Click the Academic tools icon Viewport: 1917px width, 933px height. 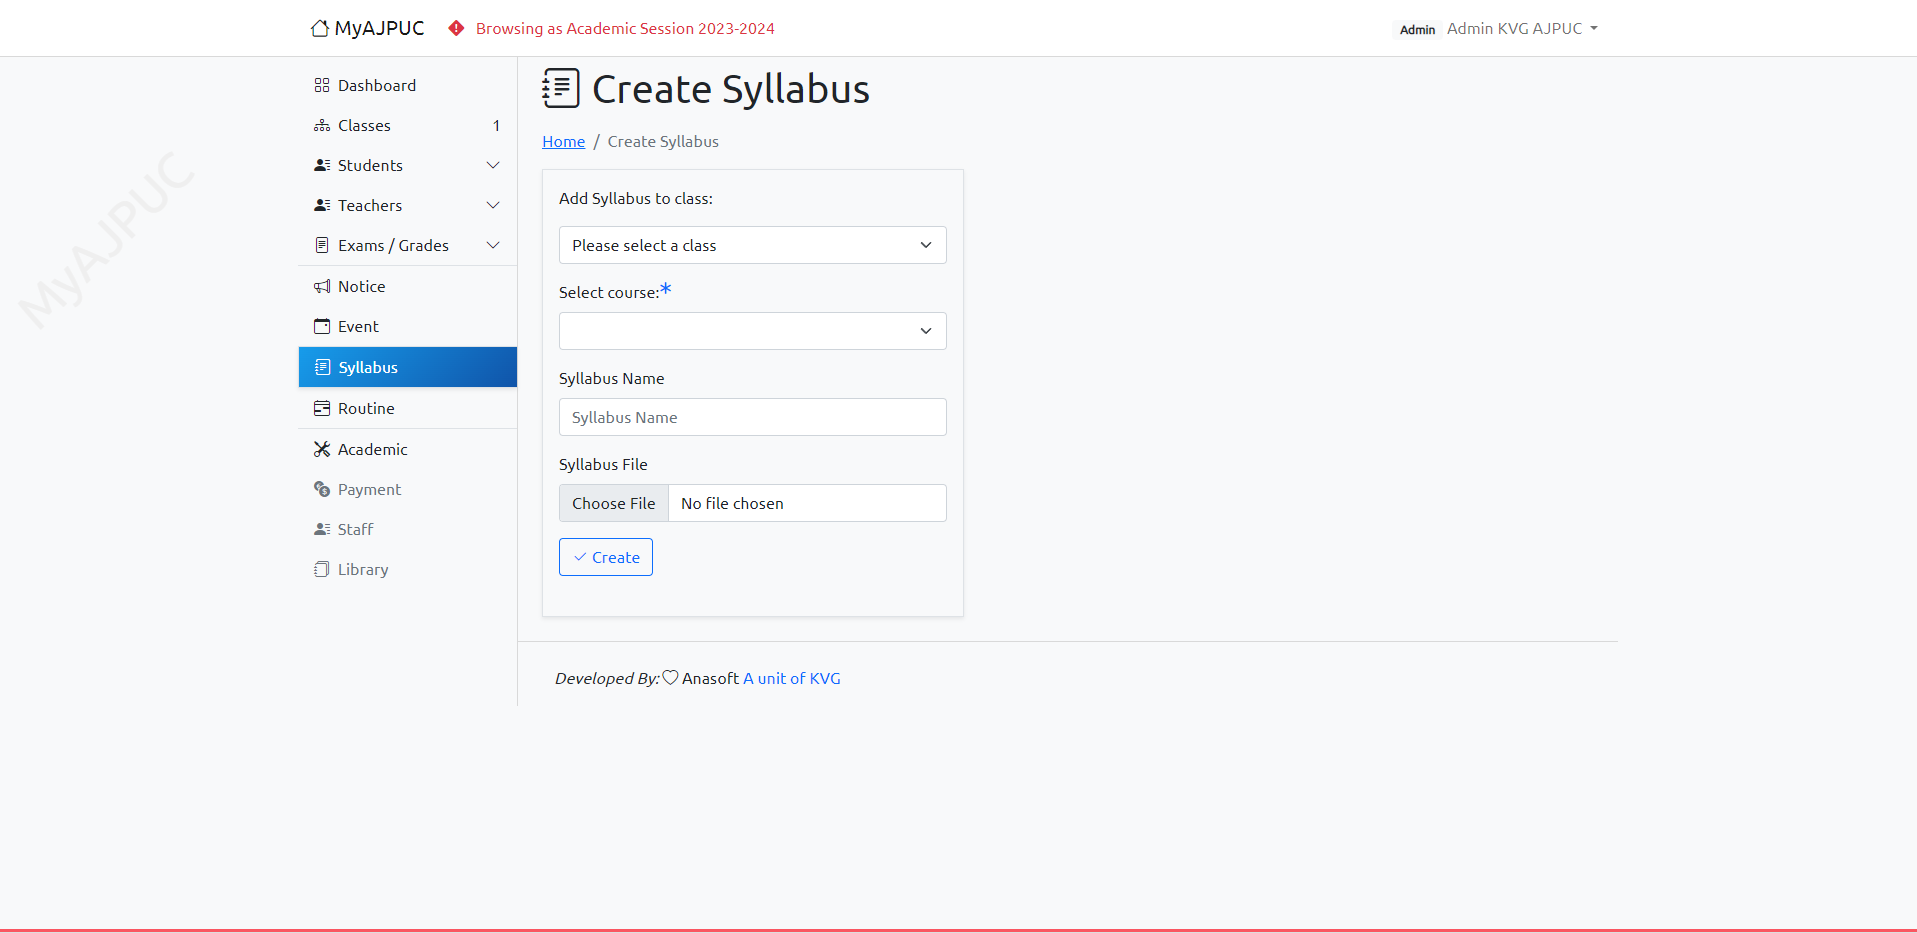click(322, 449)
